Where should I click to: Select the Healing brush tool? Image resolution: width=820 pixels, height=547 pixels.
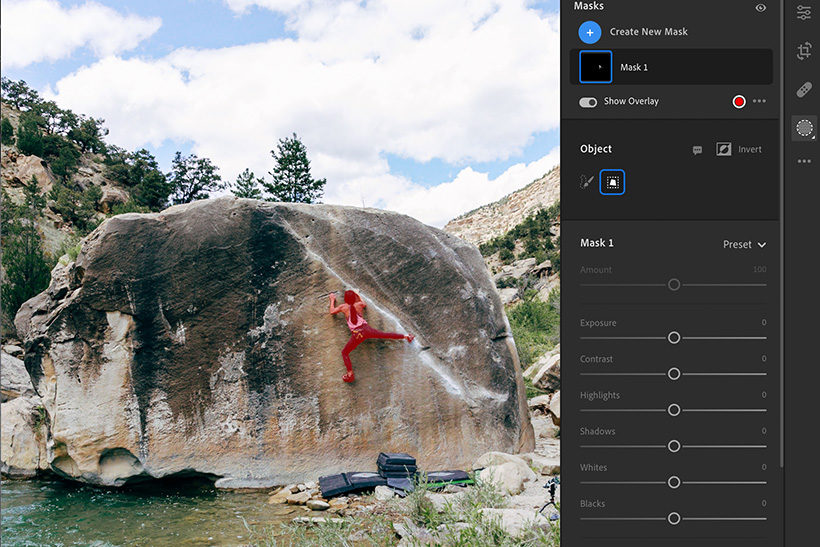point(804,90)
